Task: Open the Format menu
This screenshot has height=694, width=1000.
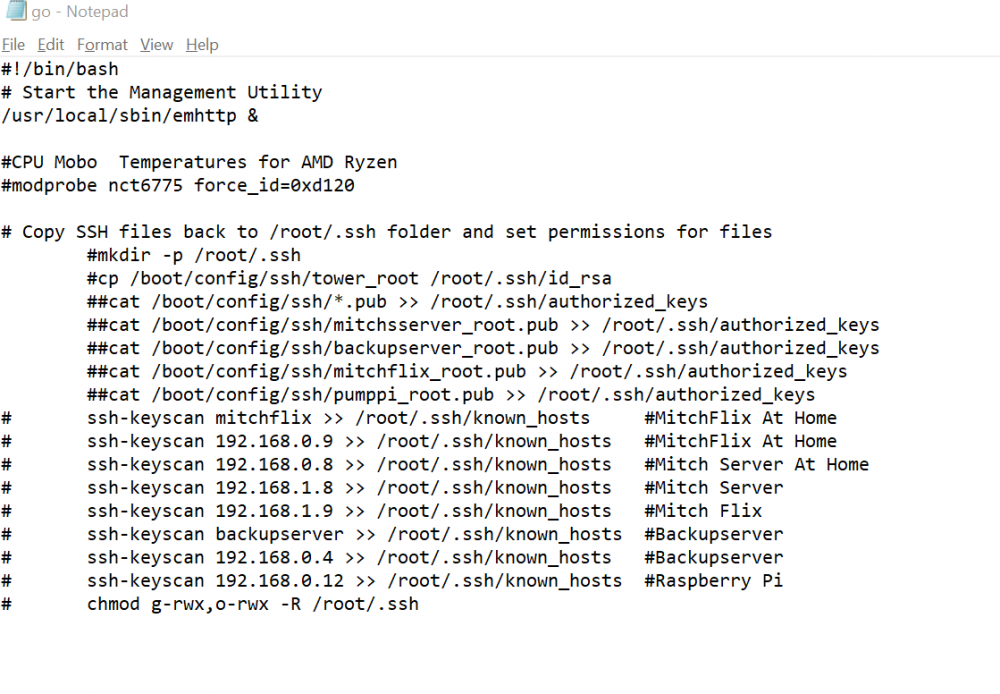Action: point(102,45)
